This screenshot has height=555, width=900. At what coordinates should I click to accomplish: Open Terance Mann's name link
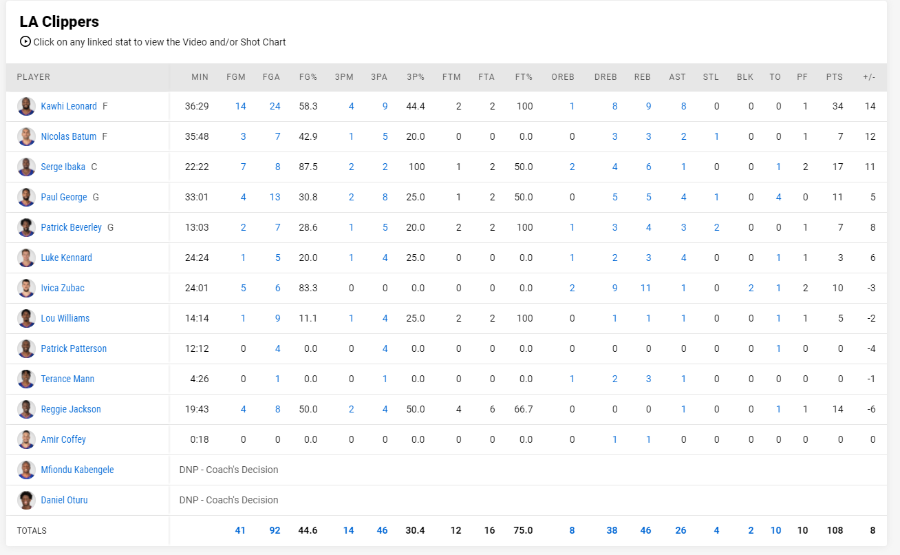[68, 379]
